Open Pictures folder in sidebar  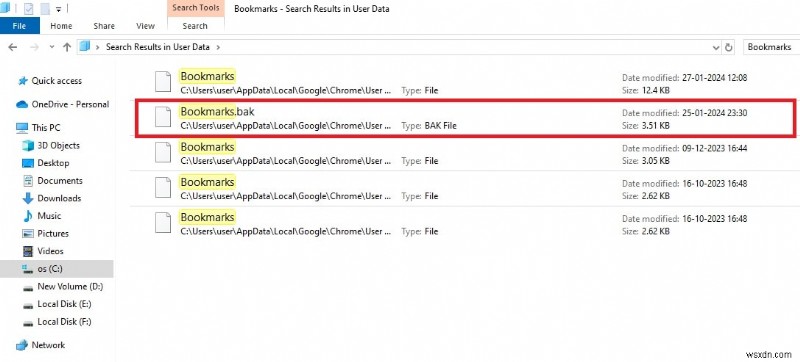click(53, 234)
